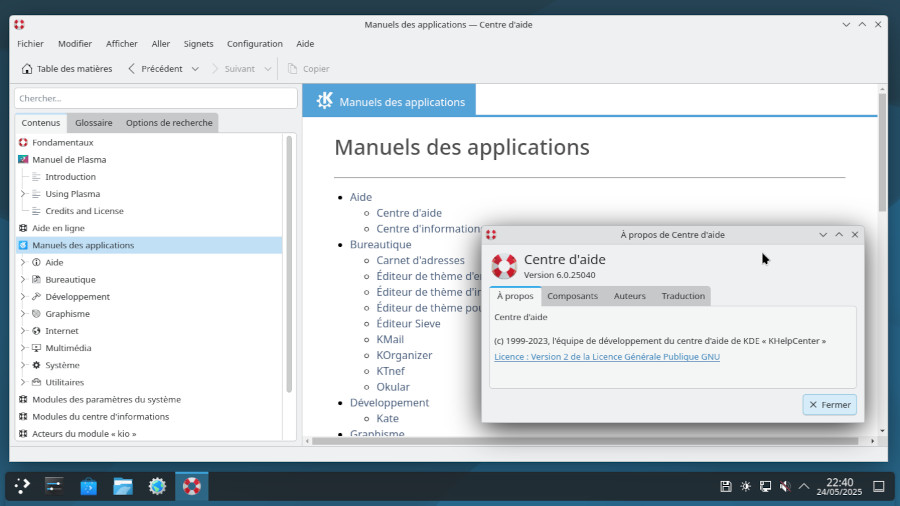Open the Suivant history dropdown arrow
This screenshot has height=506, width=900.
tap(267, 69)
